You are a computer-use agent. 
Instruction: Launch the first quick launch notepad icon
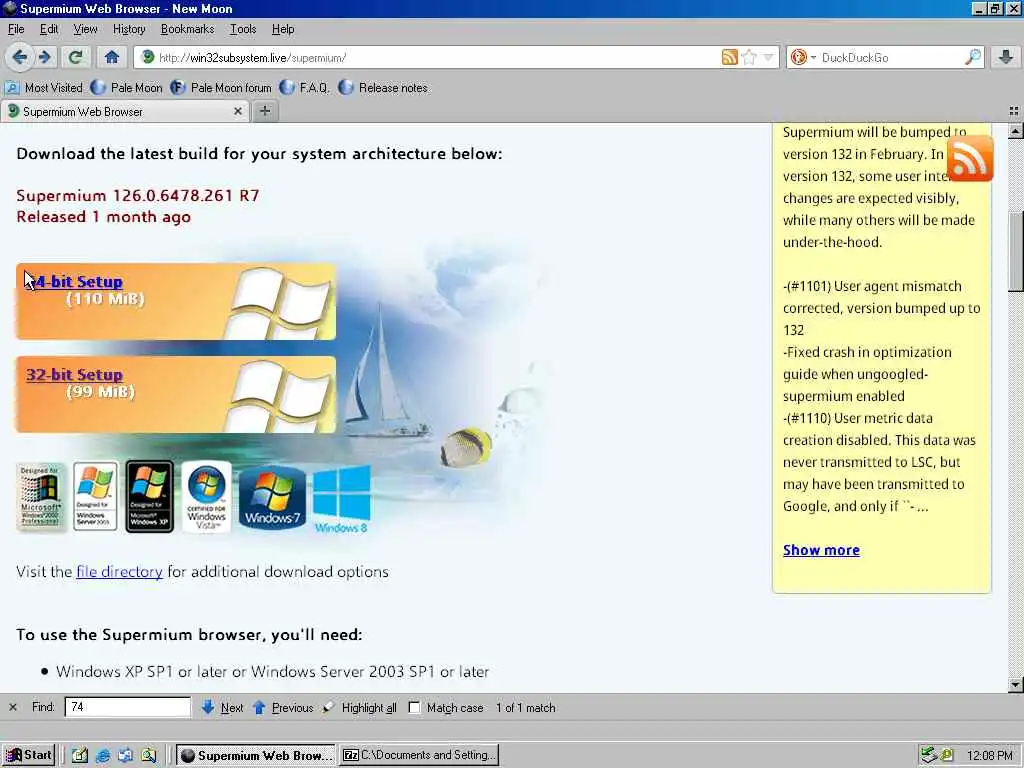[x=80, y=756]
